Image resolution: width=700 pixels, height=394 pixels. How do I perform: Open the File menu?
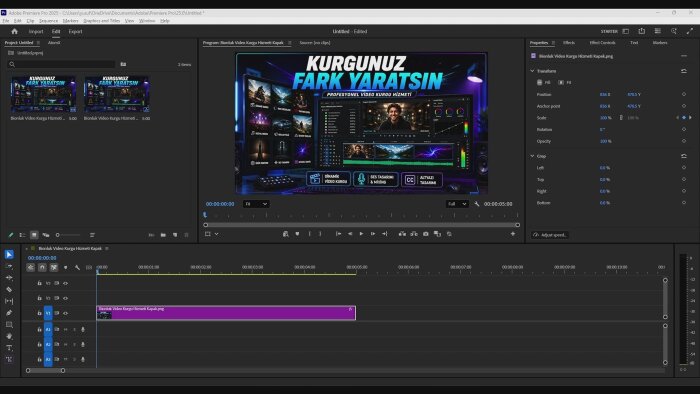point(5,21)
